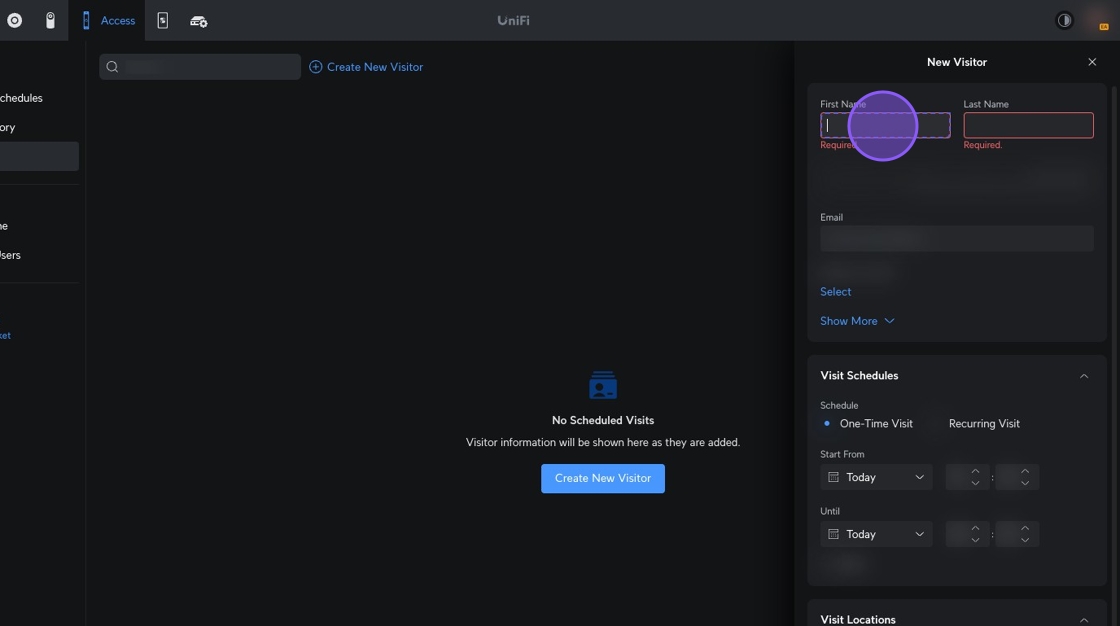Close the New Visitor panel
1120x626 pixels.
[1092, 62]
